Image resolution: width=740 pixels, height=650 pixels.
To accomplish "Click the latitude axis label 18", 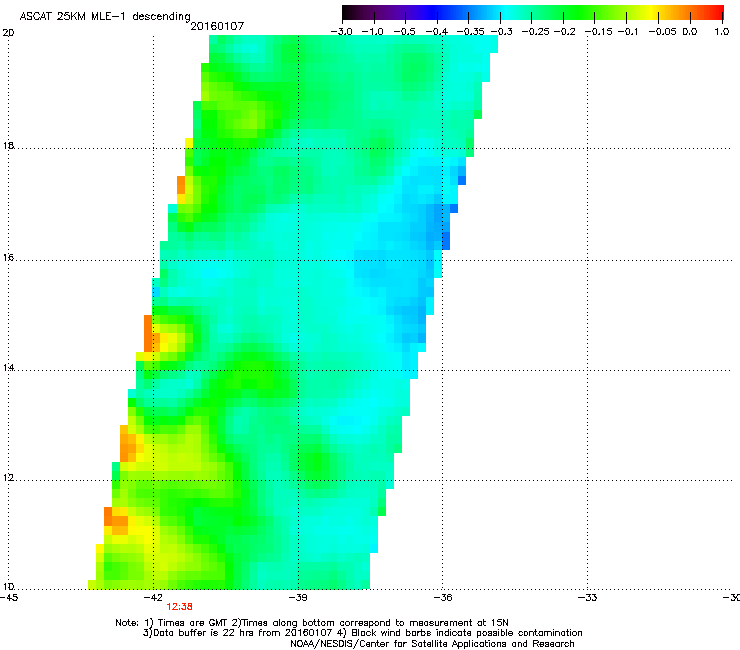I will pos(8,146).
